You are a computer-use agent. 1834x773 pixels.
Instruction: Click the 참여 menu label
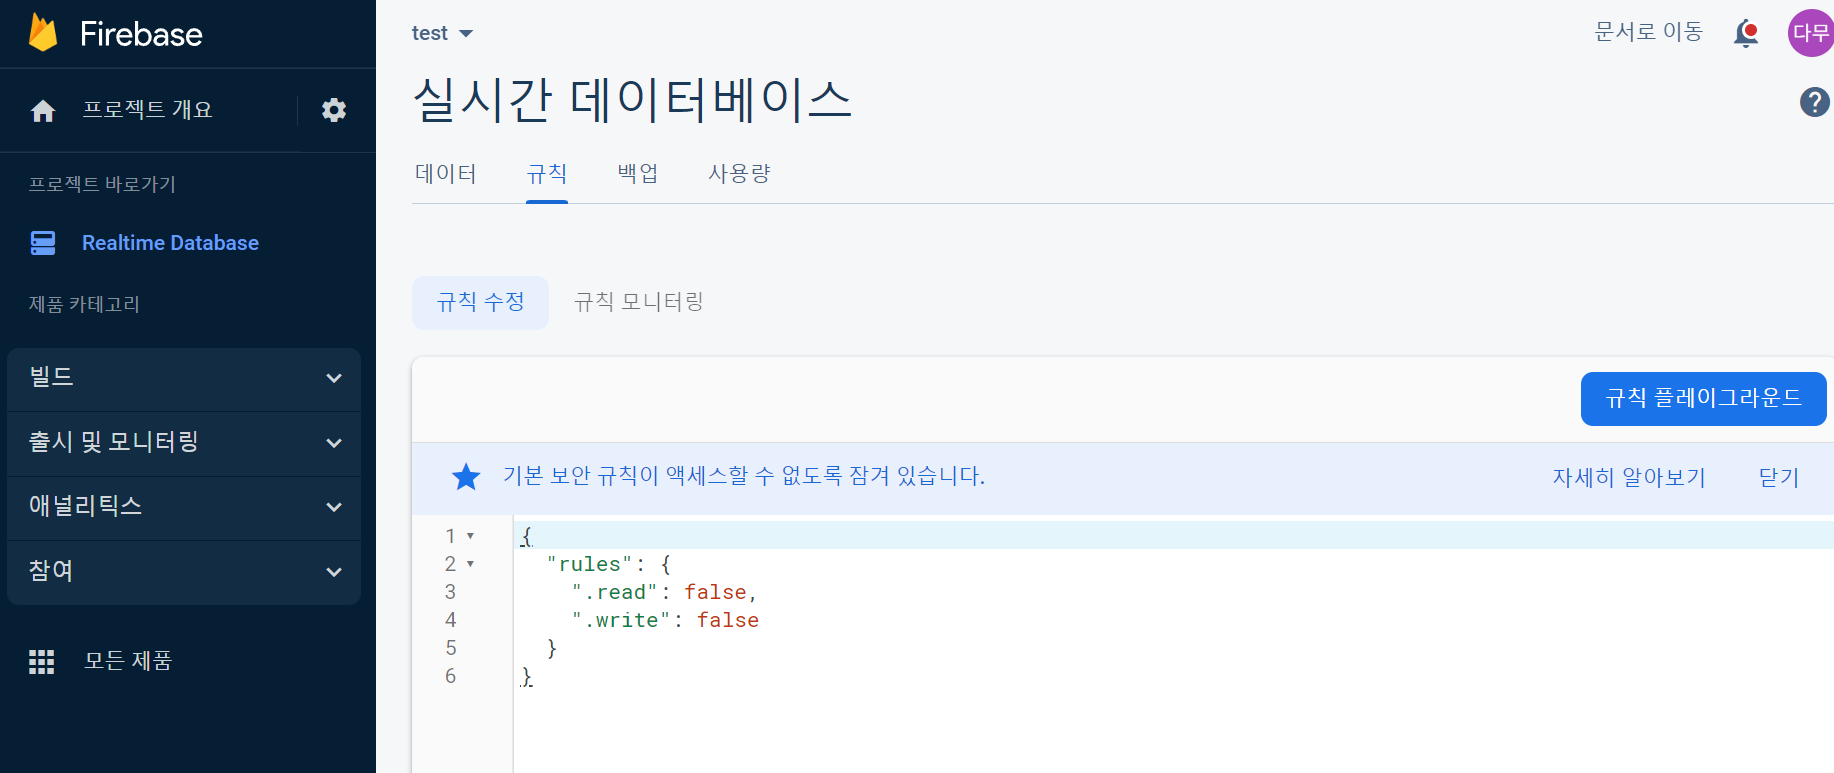pos(51,571)
